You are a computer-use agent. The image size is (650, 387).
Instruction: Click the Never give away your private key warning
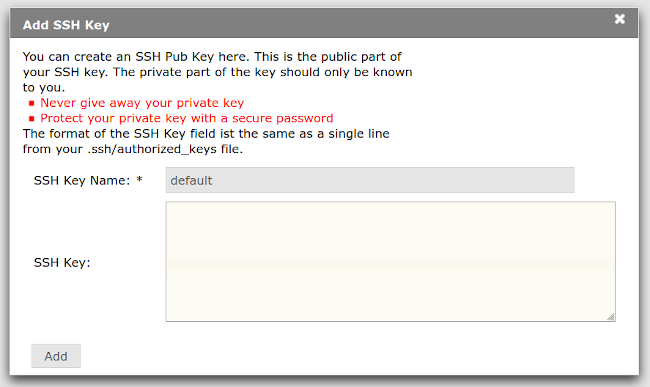pos(142,103)
